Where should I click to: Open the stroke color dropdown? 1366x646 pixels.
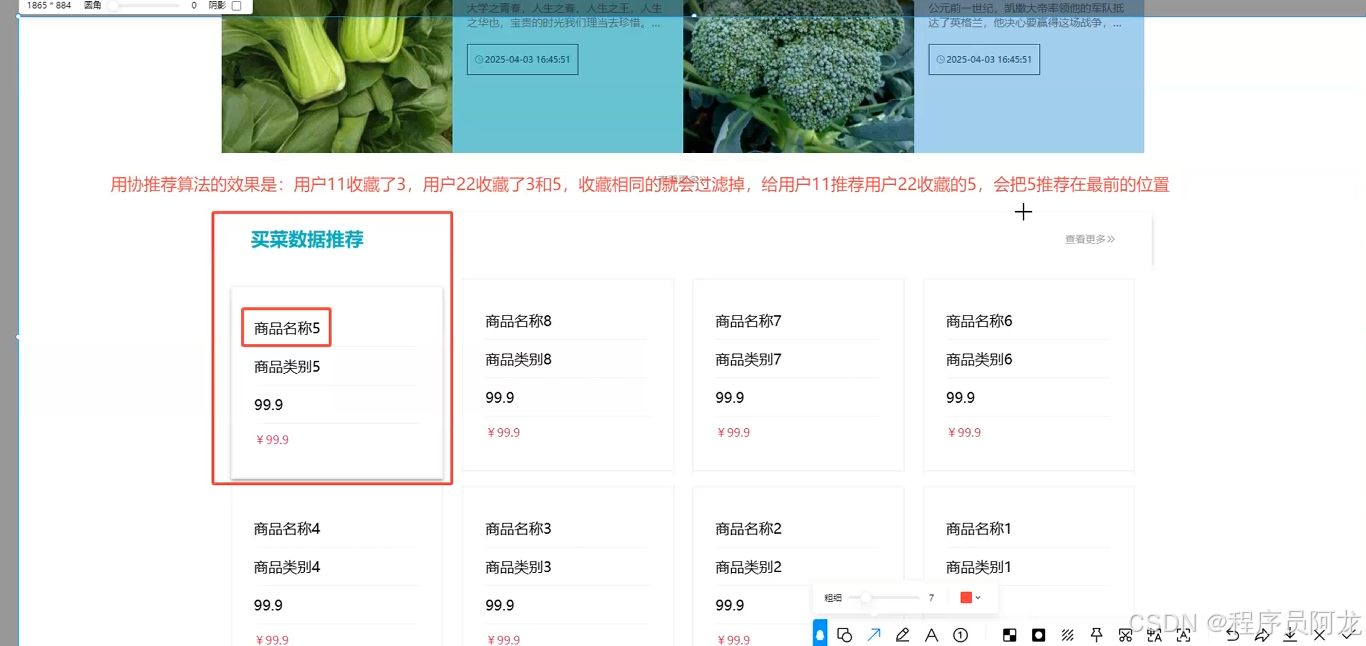coord(977,597)
